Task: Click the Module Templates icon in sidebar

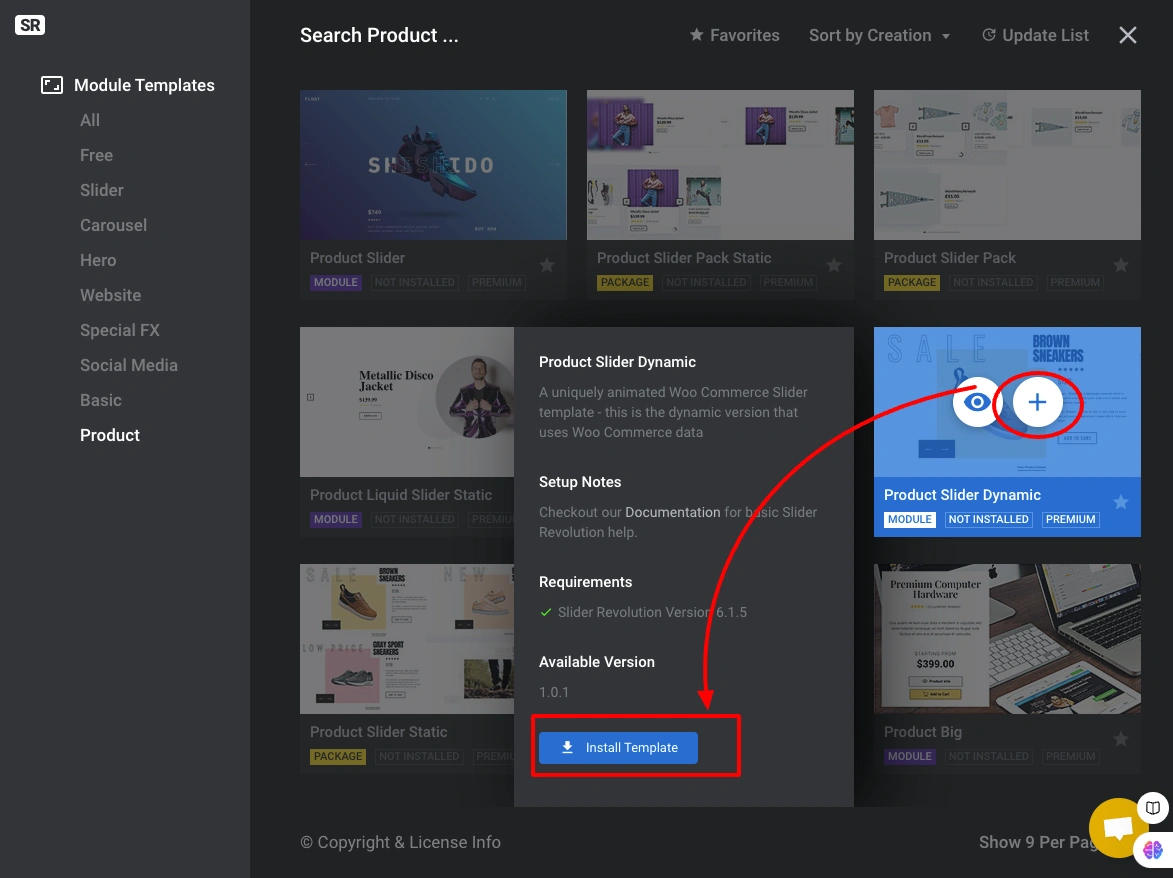Action: tap(52, 85)
